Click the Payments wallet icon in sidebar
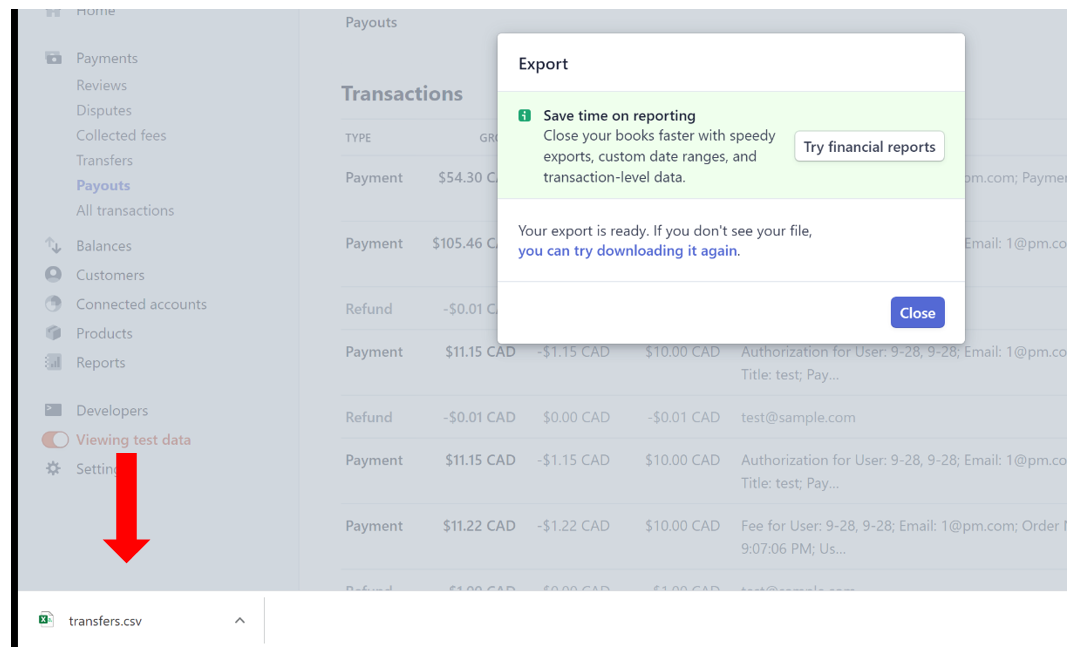This screenshot has height=651, width=1079. tap(54, 59)
